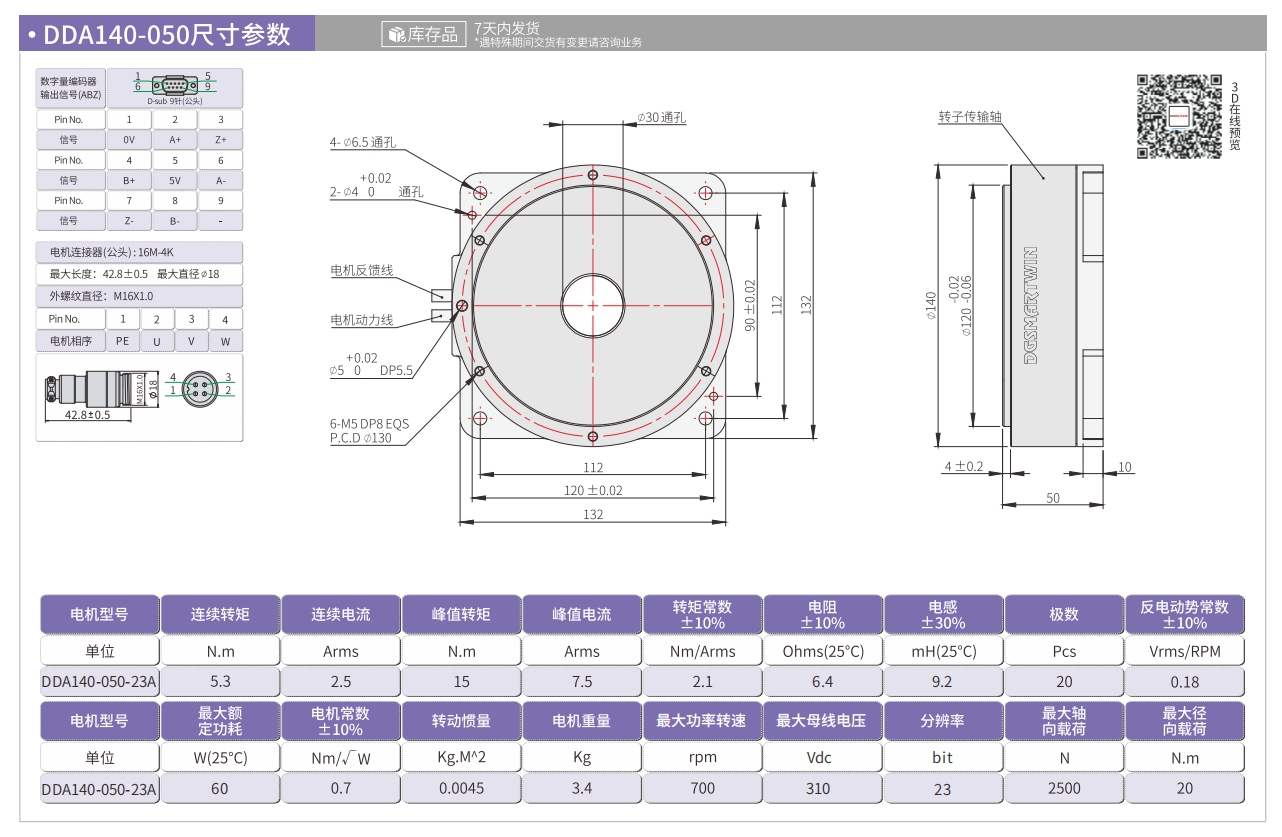
Task: Click the 转动惯量 header cell
Action: point(461,720)
